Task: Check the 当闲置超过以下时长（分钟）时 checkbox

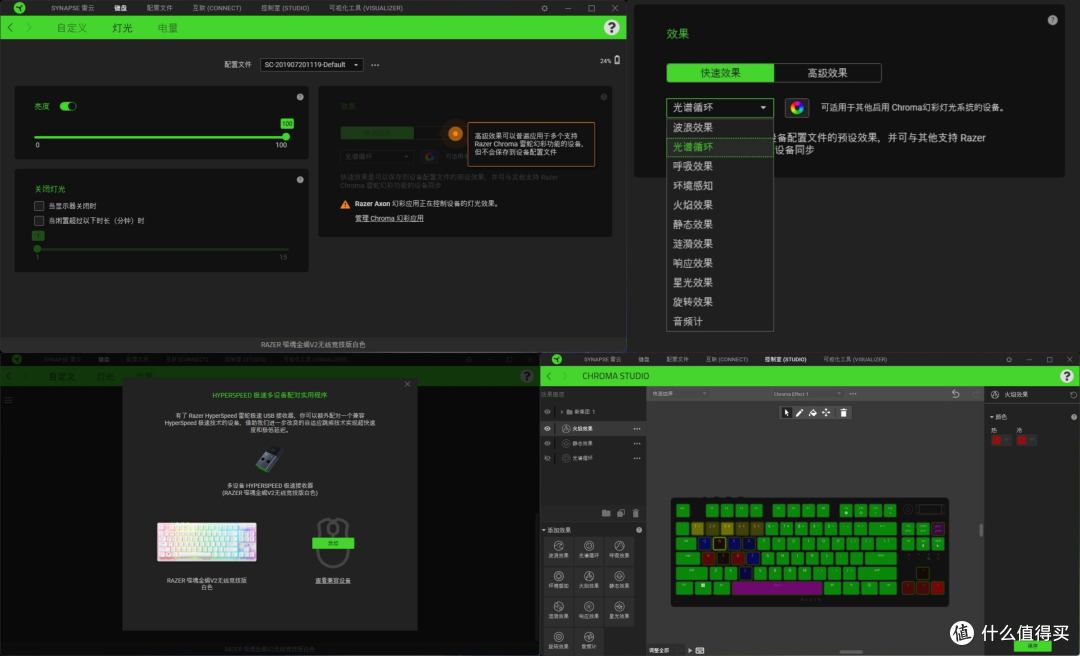Action: (39, 221)
